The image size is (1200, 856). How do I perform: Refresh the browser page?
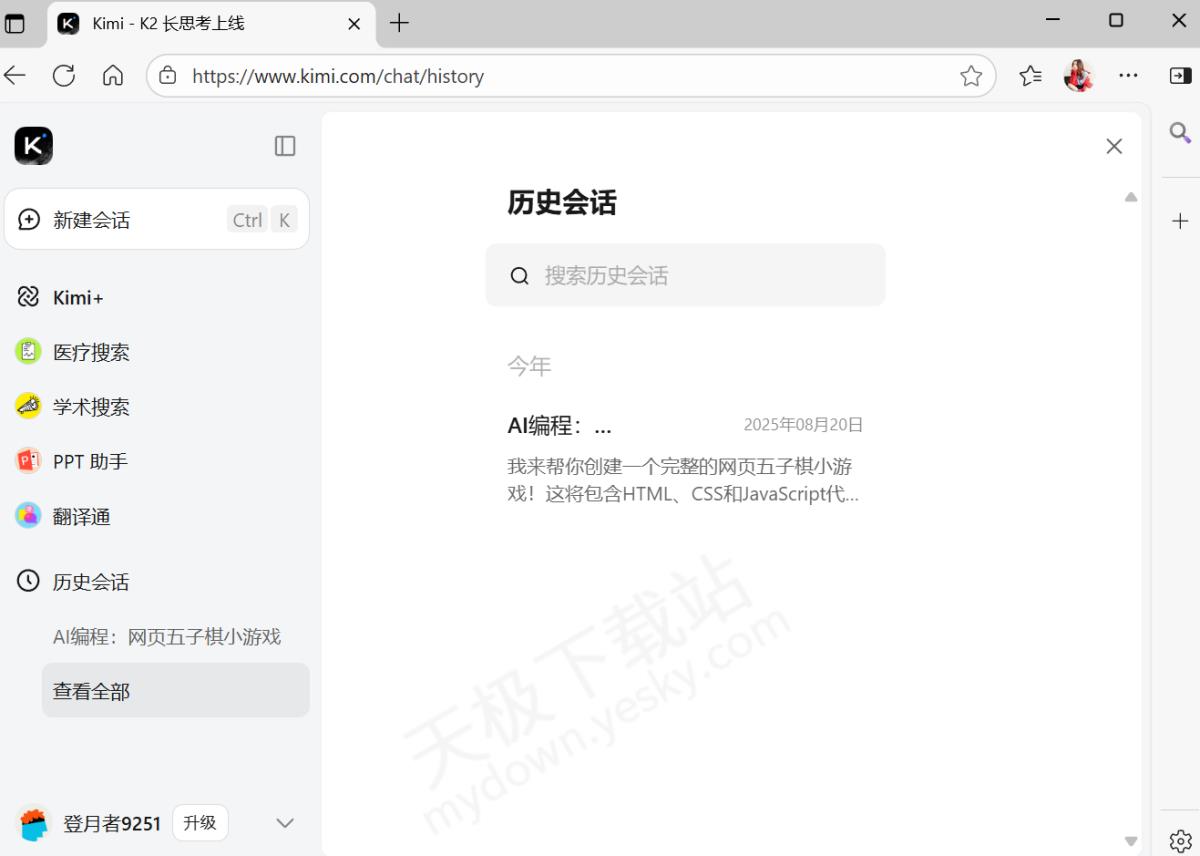(x=64, y=76)
